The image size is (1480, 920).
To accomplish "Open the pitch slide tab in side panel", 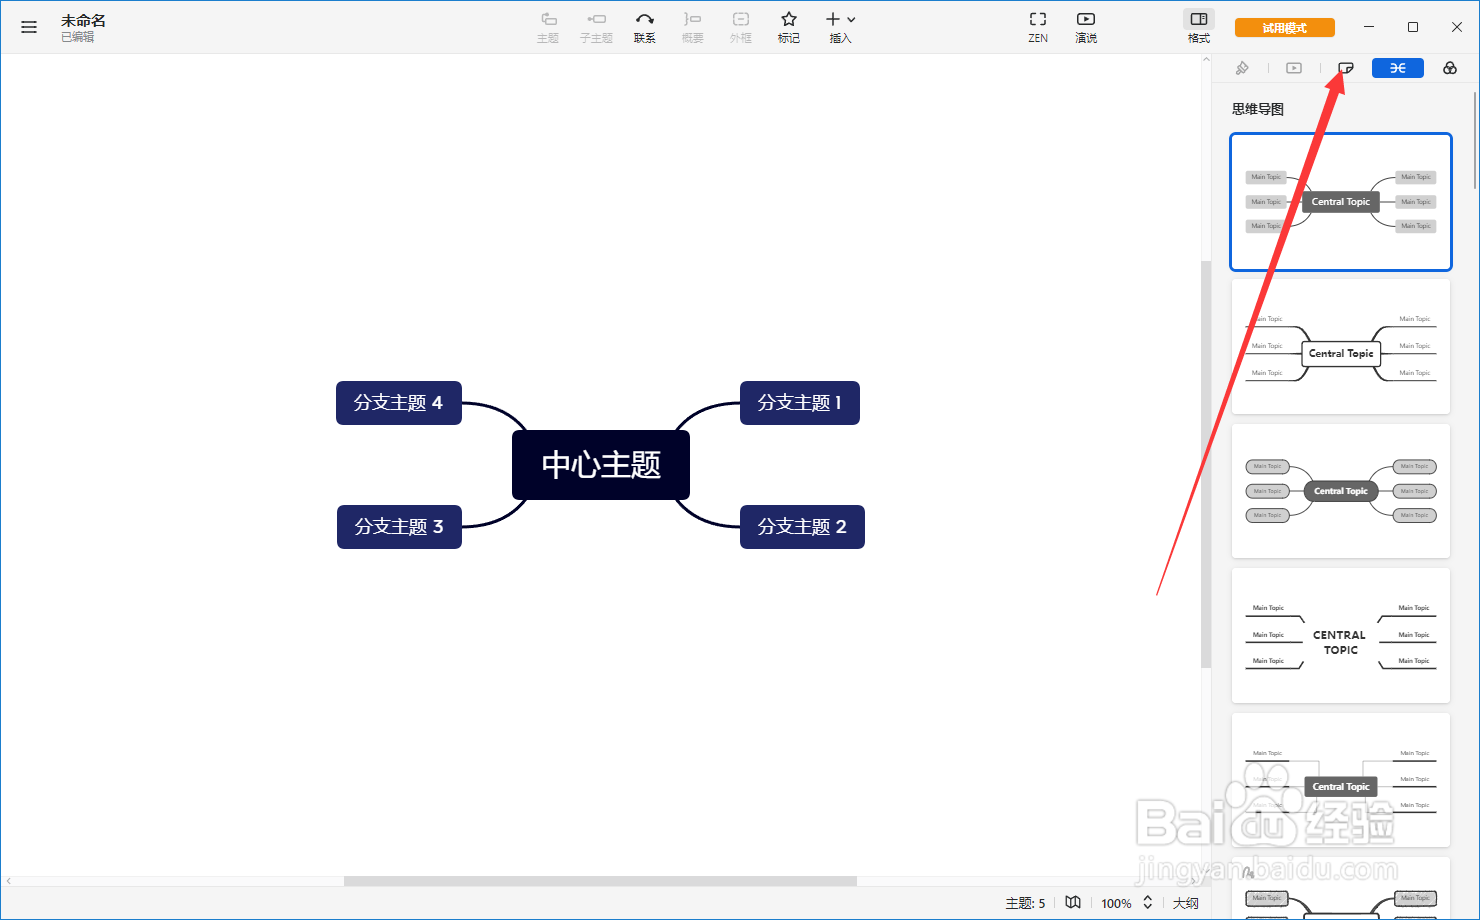I will tap(1294, 68).
